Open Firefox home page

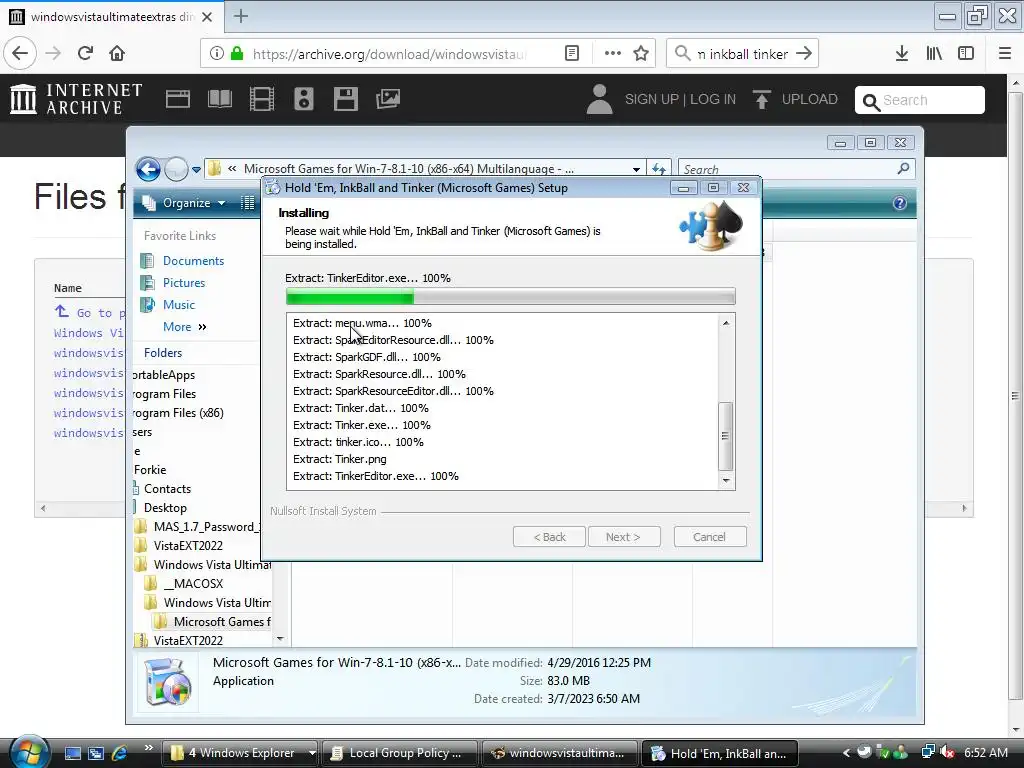[x=117, y=54]
